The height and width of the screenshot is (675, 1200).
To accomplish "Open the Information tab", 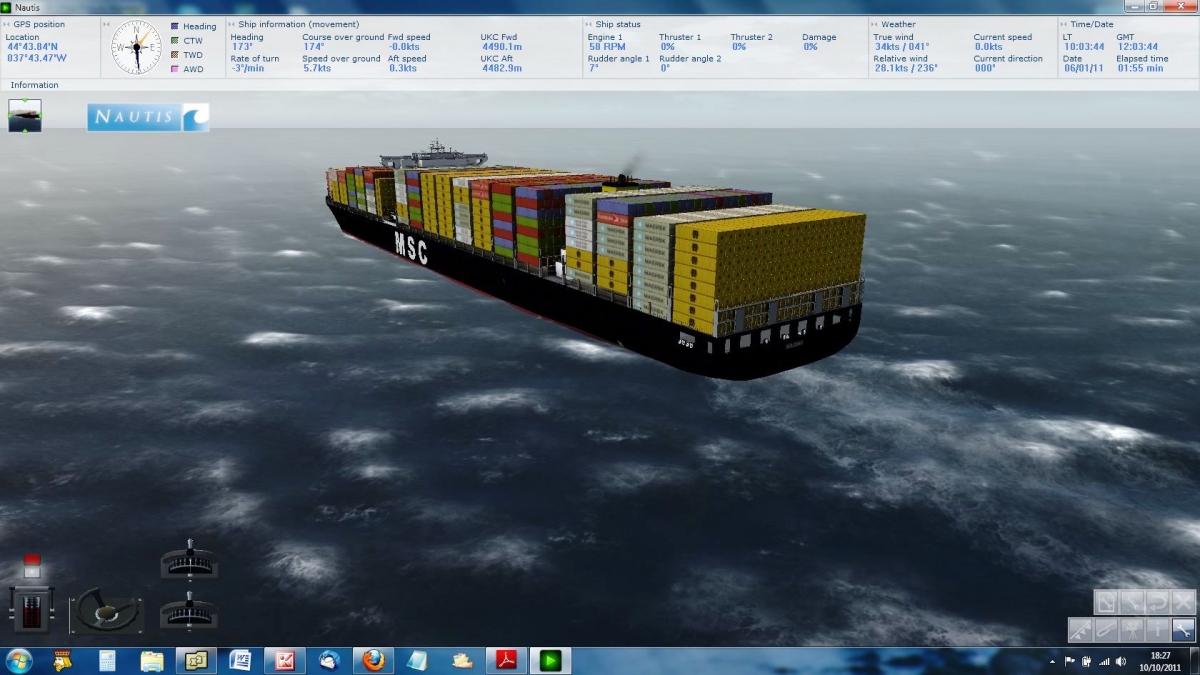I will pos(35,85).
